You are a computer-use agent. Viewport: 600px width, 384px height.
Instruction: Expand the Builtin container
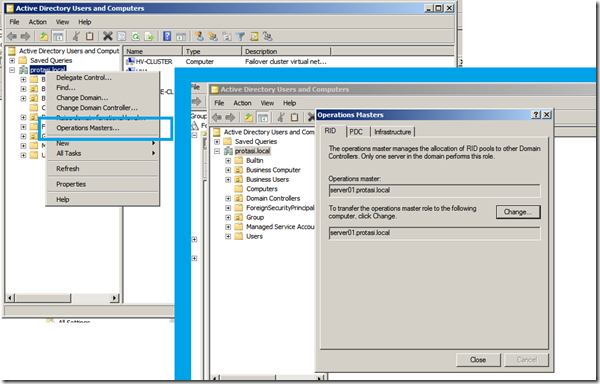[x=228, y=160]
